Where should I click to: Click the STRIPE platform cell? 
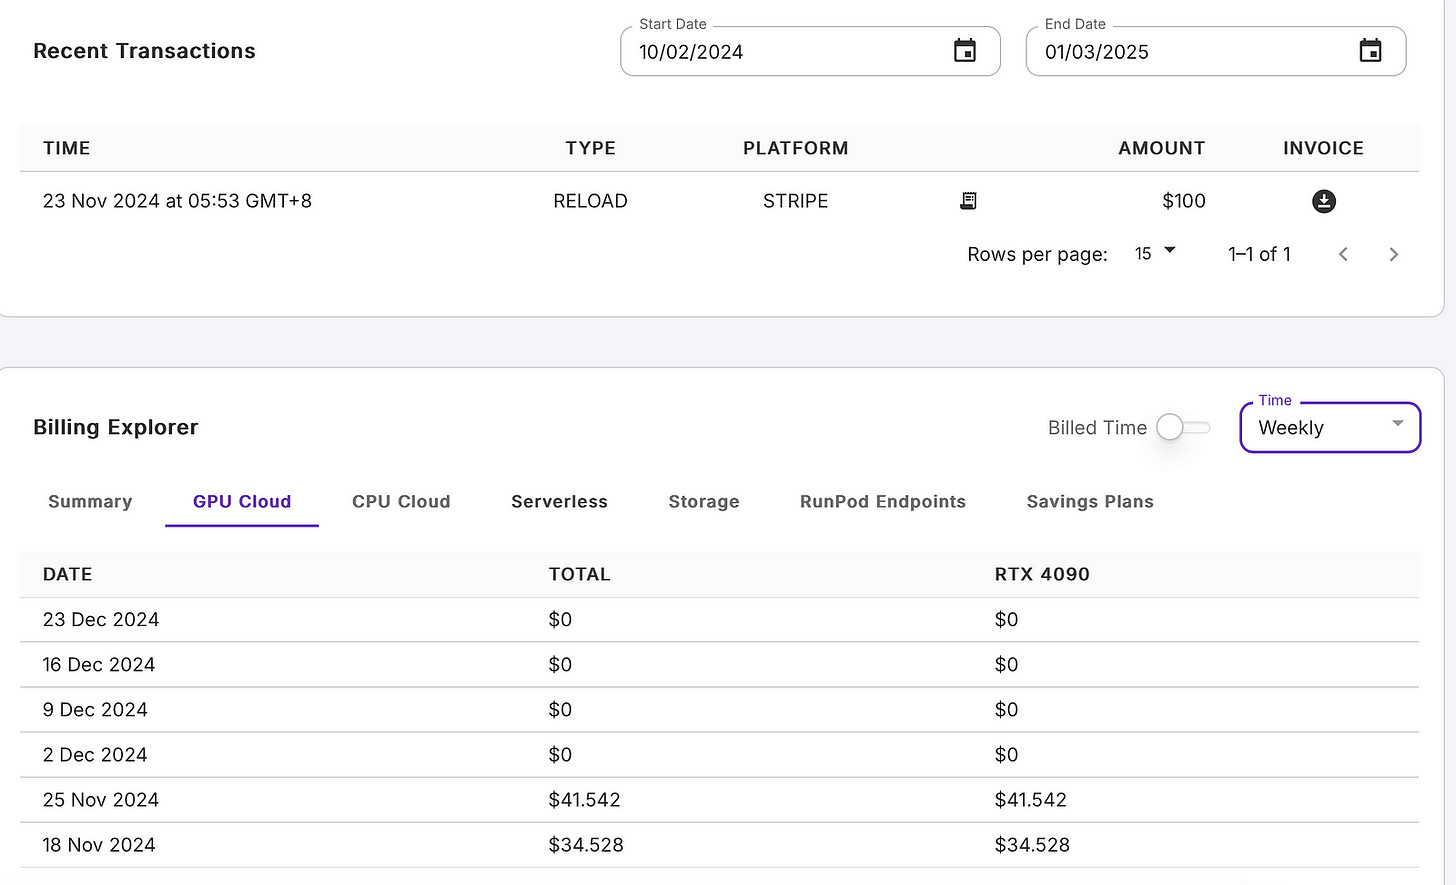tap(795, 201)
